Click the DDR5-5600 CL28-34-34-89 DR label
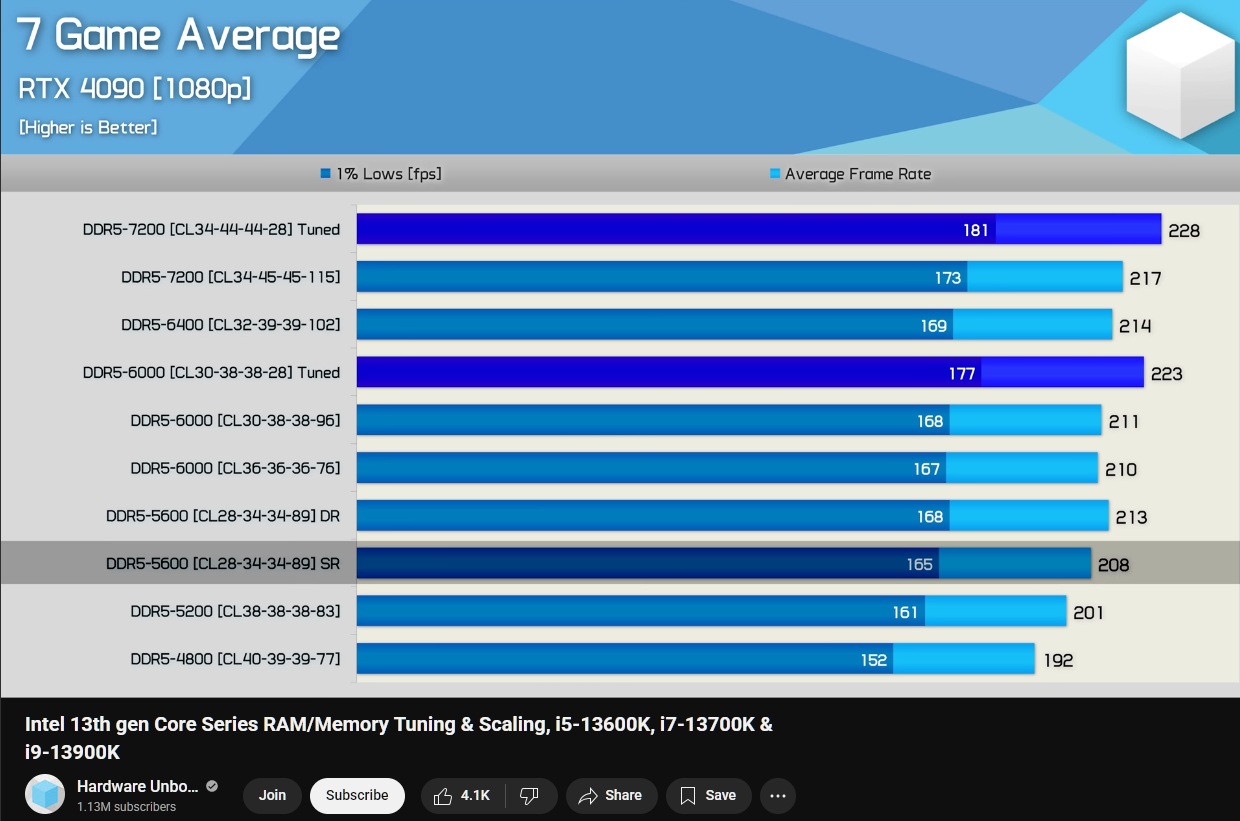1240x821 pixels. (223, 516)
